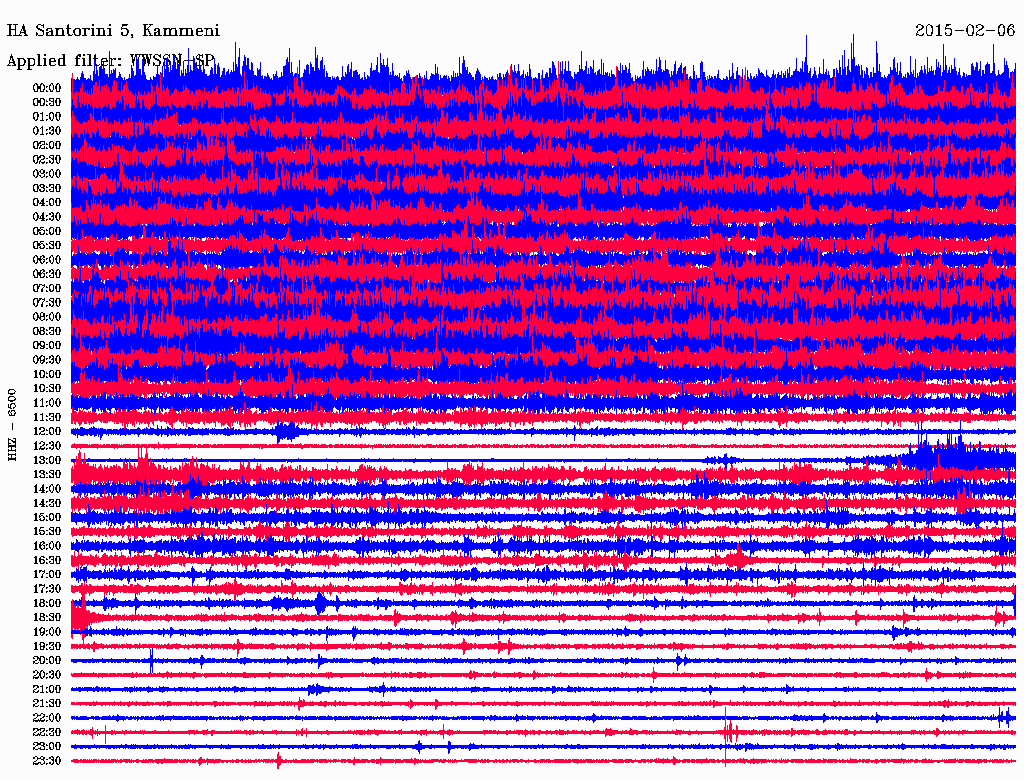Select the 09:00 time label
Viewport: 1024px width, 780px height.
coord(47,346)
